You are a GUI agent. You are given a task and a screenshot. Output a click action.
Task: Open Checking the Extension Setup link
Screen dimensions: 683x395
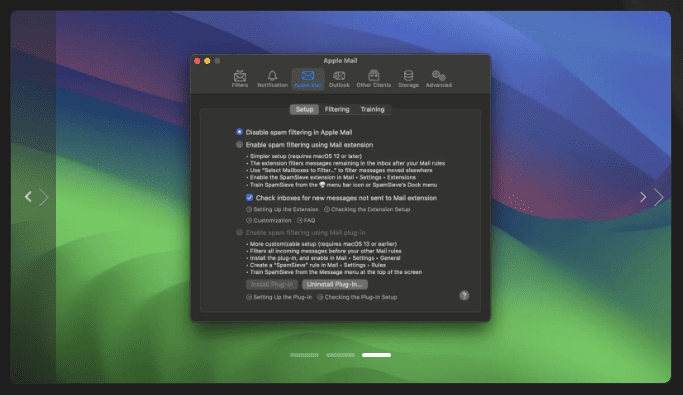(x=367, y=209)
